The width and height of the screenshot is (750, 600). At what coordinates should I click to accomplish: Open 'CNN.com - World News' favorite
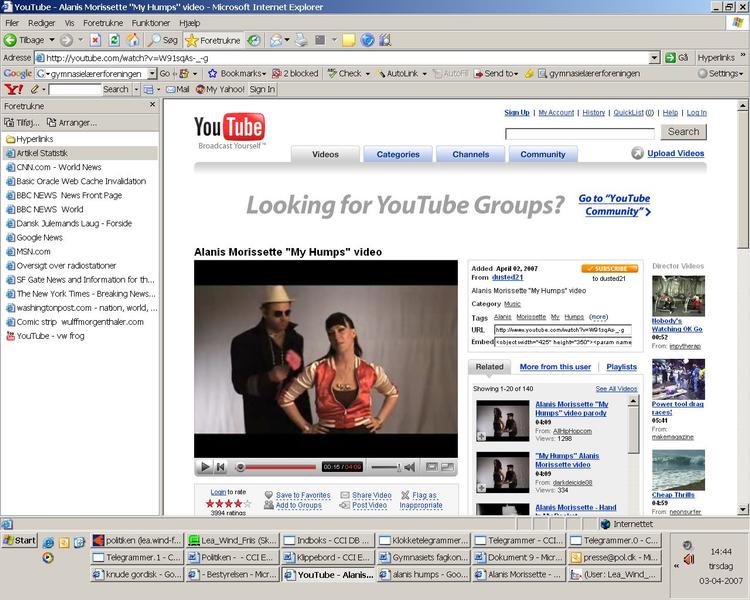(x=59, y=167)
